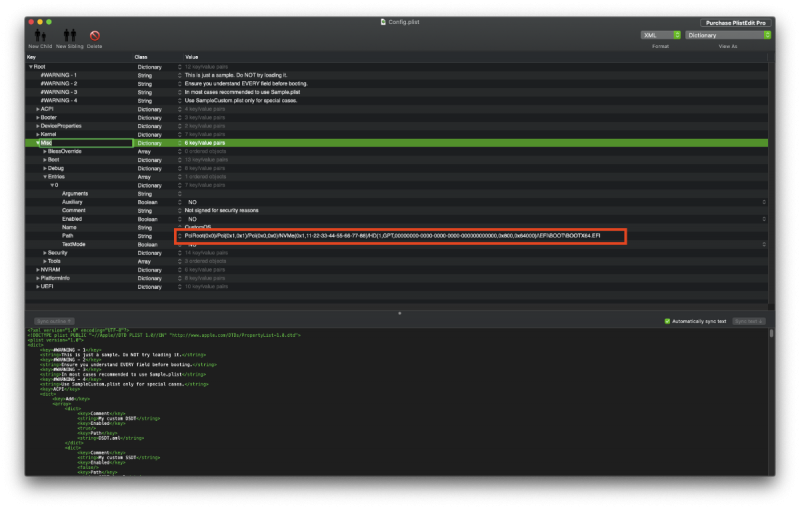Click the Config.plist document icon in title bar
The image size is (800, 509).
coord(384,21)
